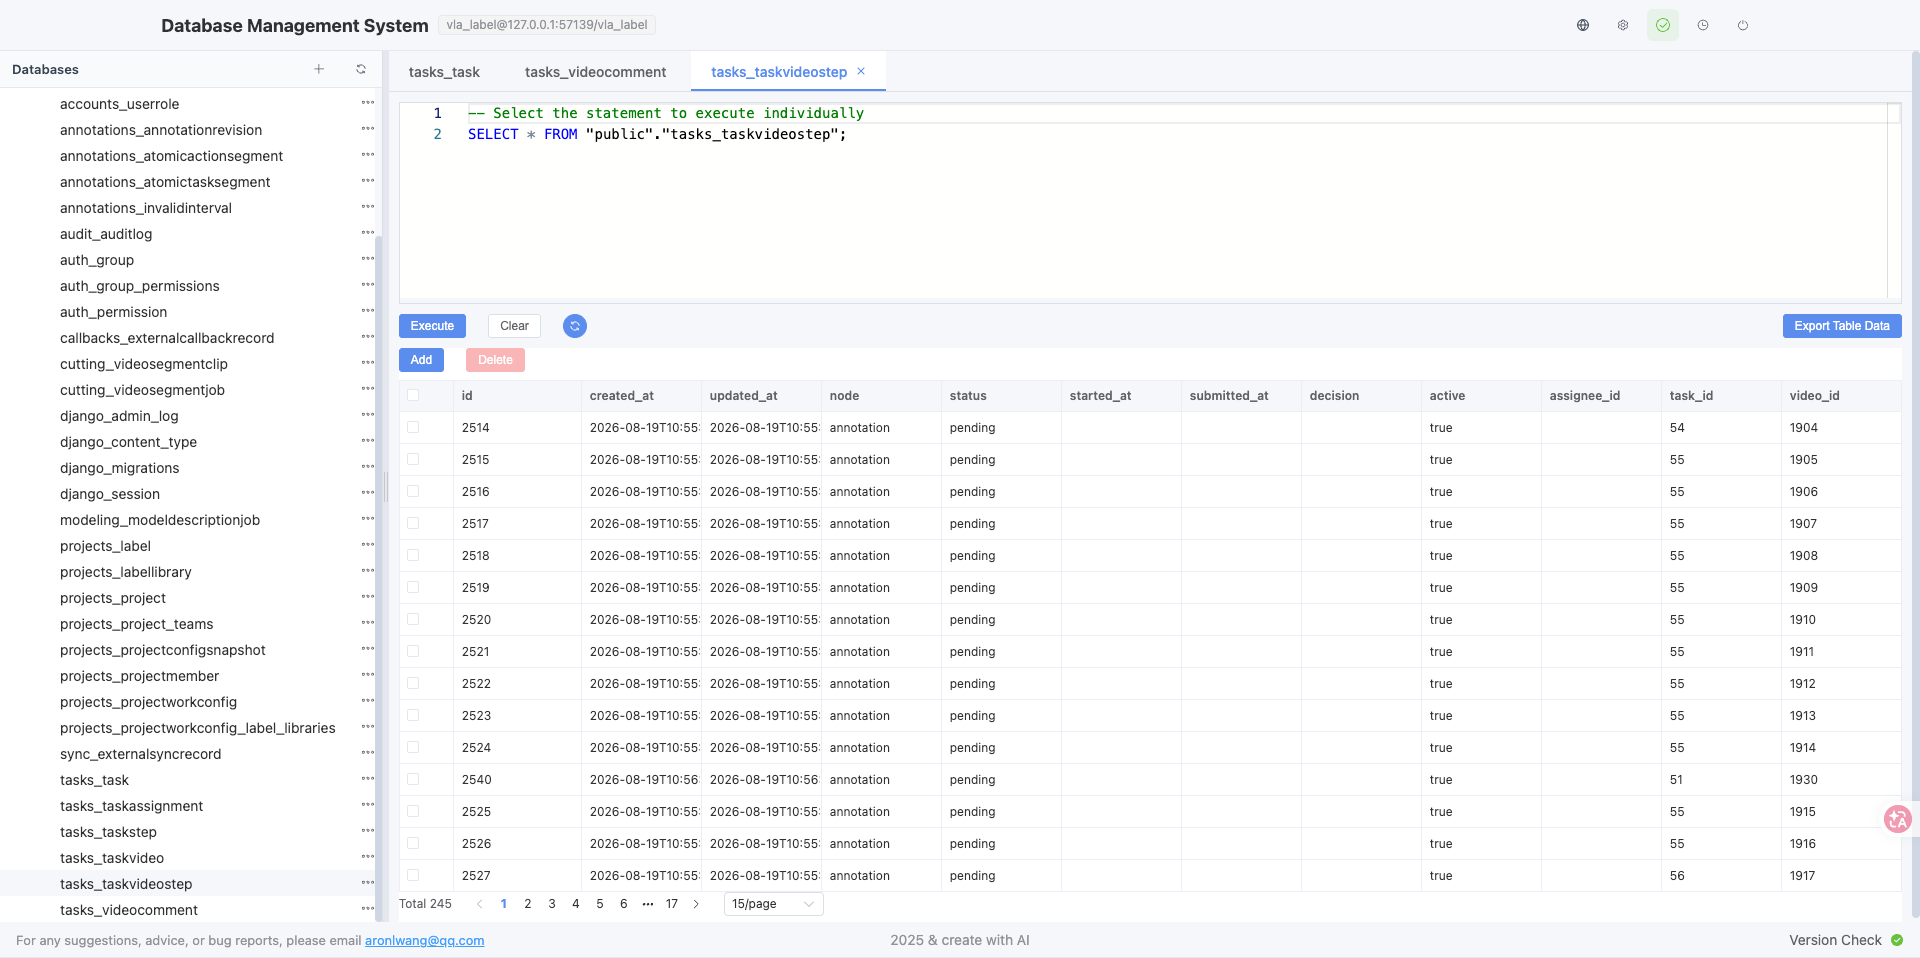Click the globe language icon

[x=1583, y=25]
